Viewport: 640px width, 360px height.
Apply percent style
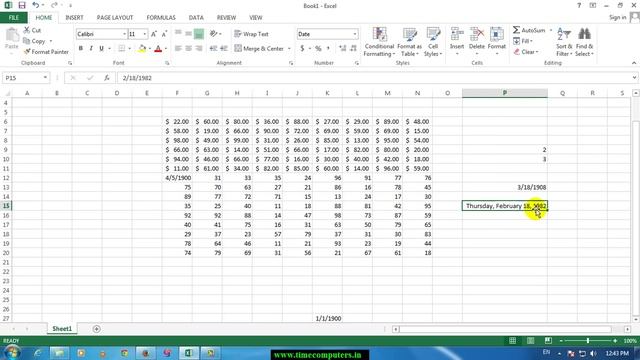318,49
